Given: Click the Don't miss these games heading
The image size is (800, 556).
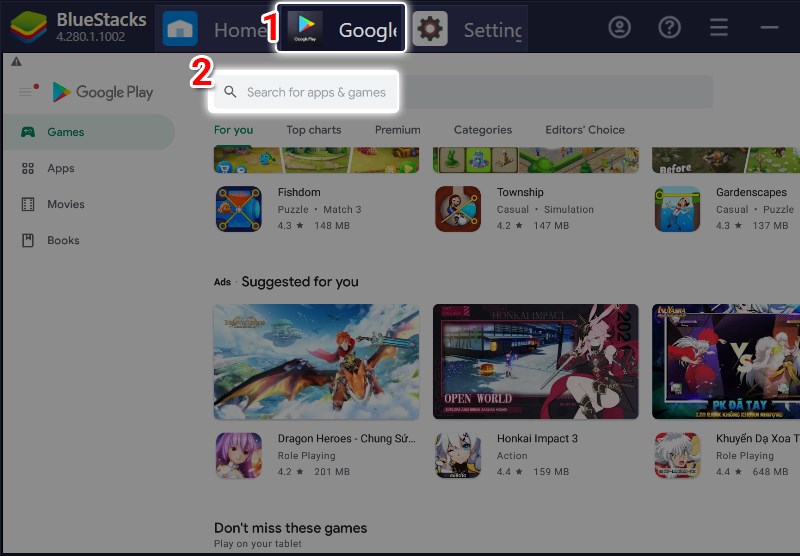Looking at the screenshot, I should tap(290, 528).
